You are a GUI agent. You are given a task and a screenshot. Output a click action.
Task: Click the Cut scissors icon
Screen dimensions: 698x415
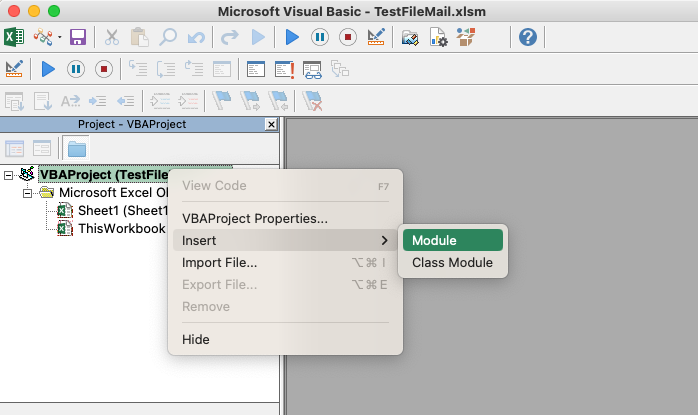pos(112,37)
